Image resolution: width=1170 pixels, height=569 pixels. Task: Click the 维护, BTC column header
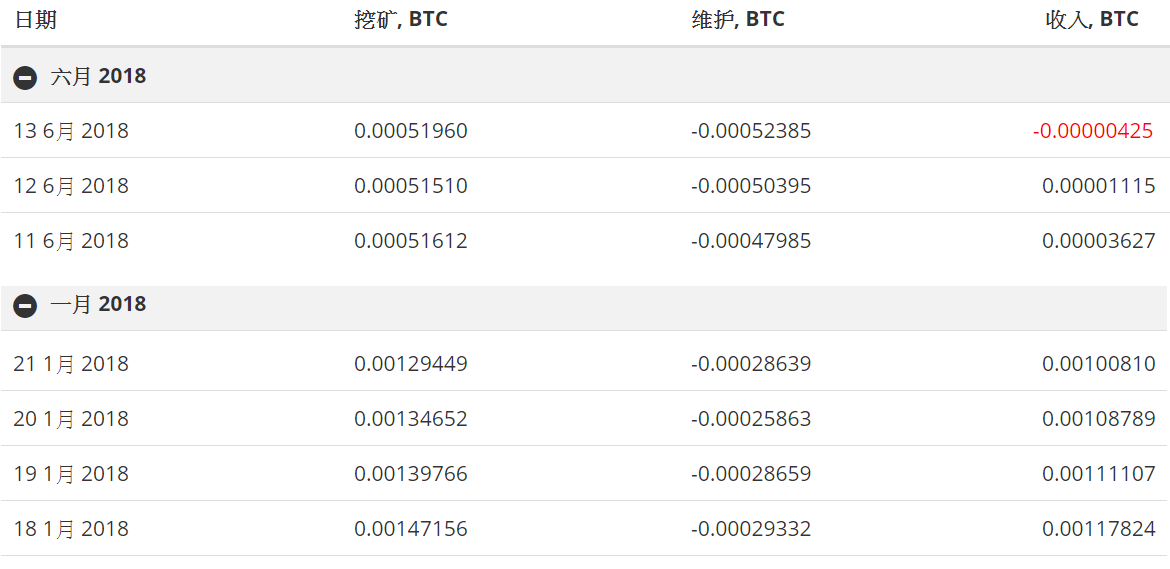737,19
